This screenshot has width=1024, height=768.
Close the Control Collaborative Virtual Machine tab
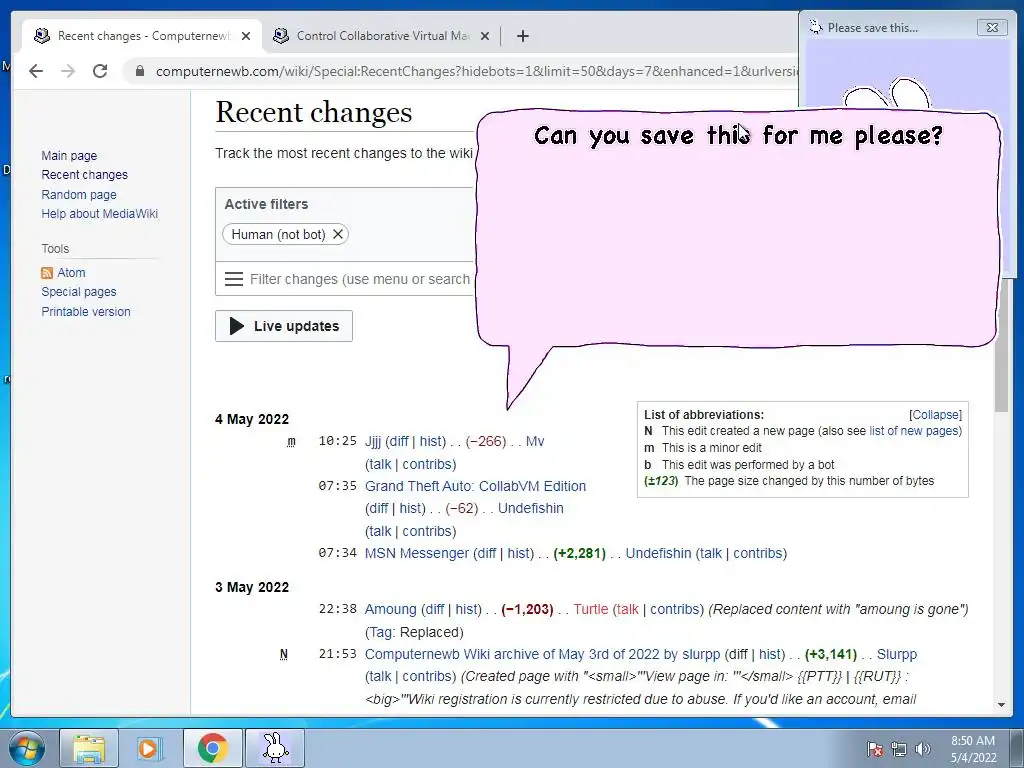[485, 36]
